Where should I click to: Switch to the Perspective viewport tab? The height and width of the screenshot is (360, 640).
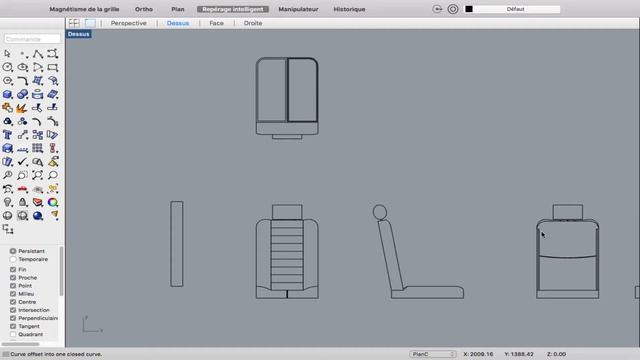(129, 23)
